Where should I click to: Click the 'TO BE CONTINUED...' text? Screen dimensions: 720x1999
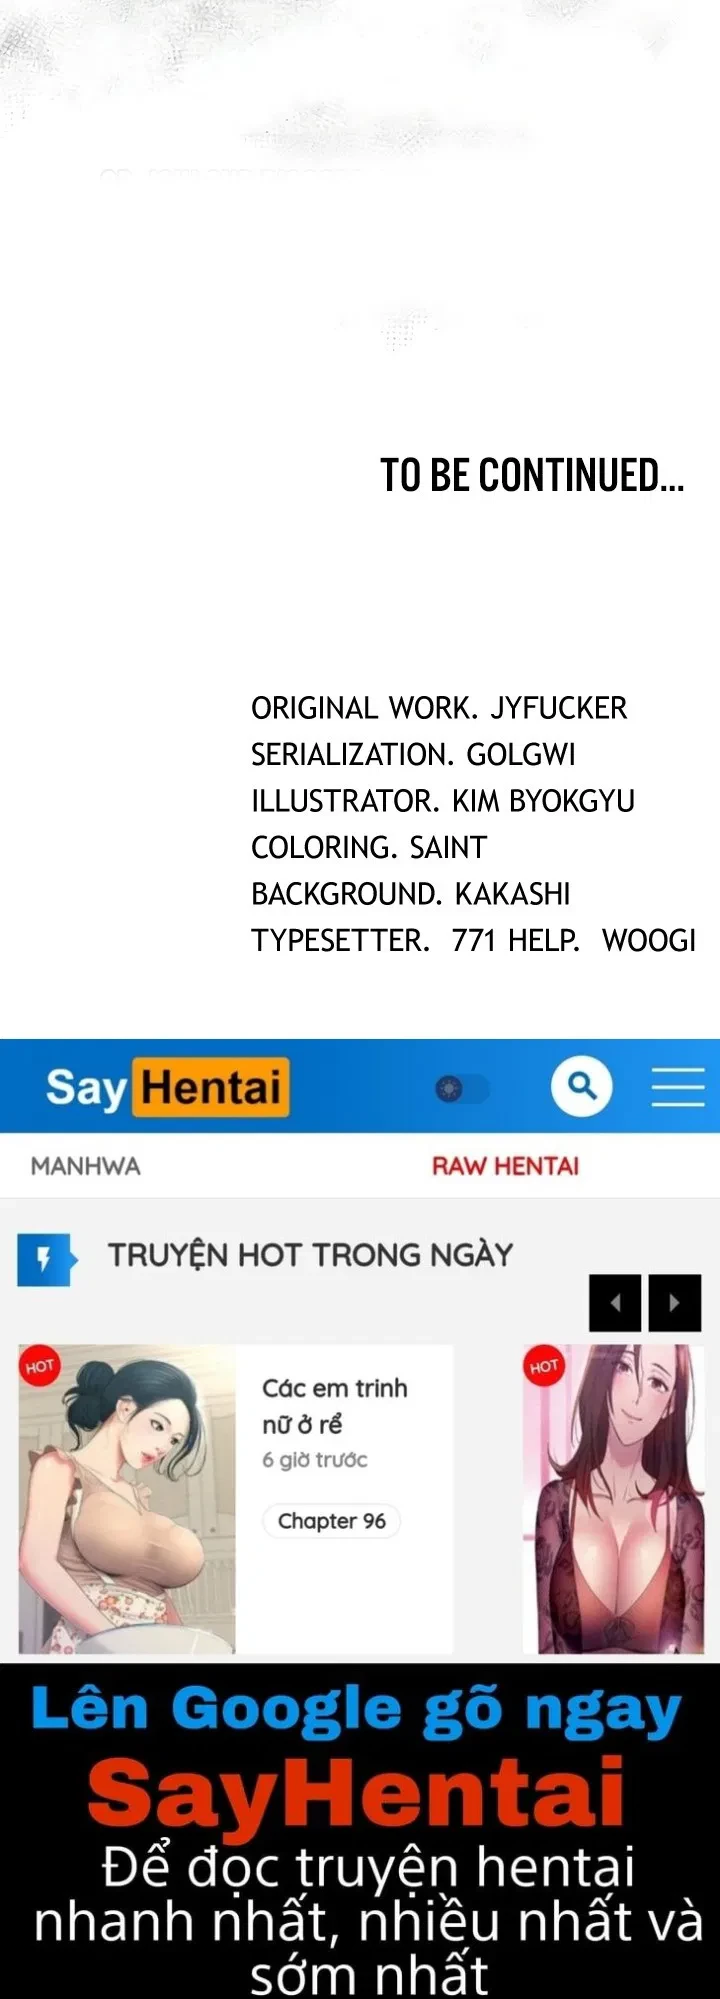click(532, 475)
